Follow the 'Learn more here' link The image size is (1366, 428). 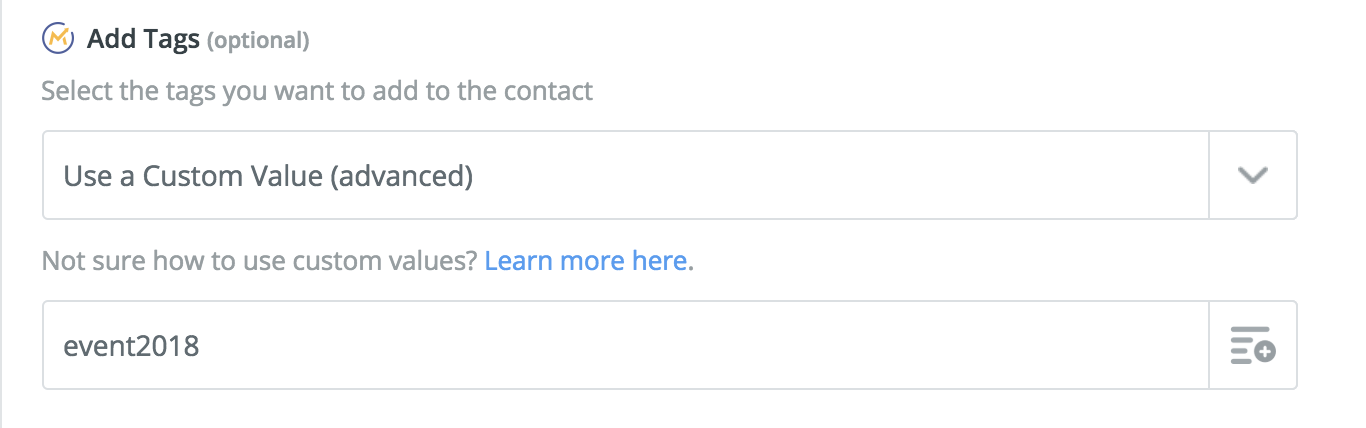(x=585, y=262)
